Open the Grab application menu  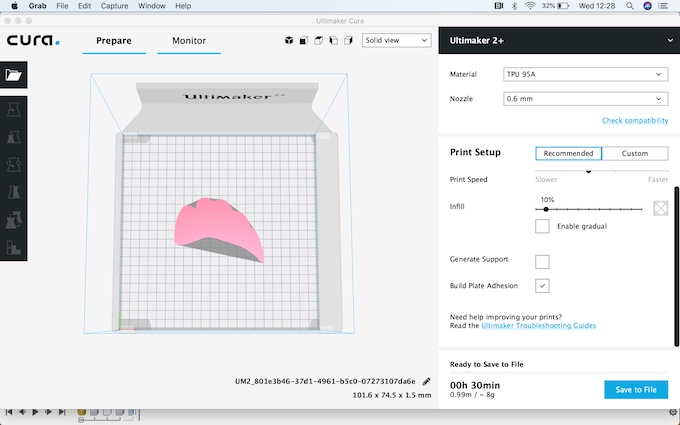point(38,6)
